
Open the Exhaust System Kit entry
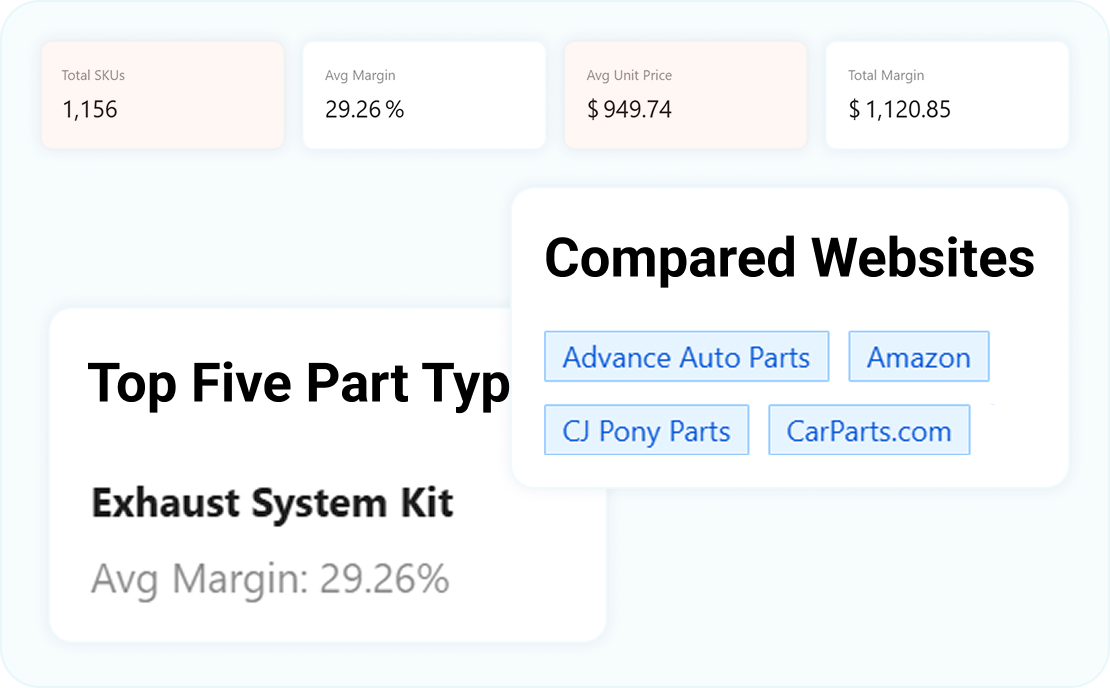point(272,502)
